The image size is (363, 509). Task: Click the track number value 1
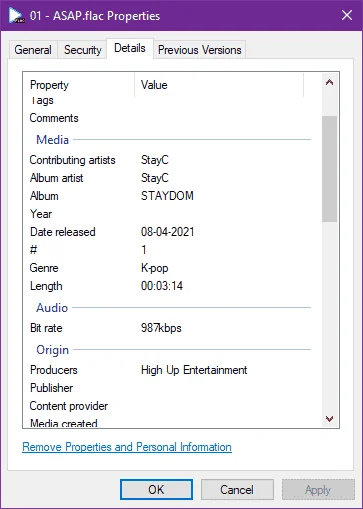point(144,250)
